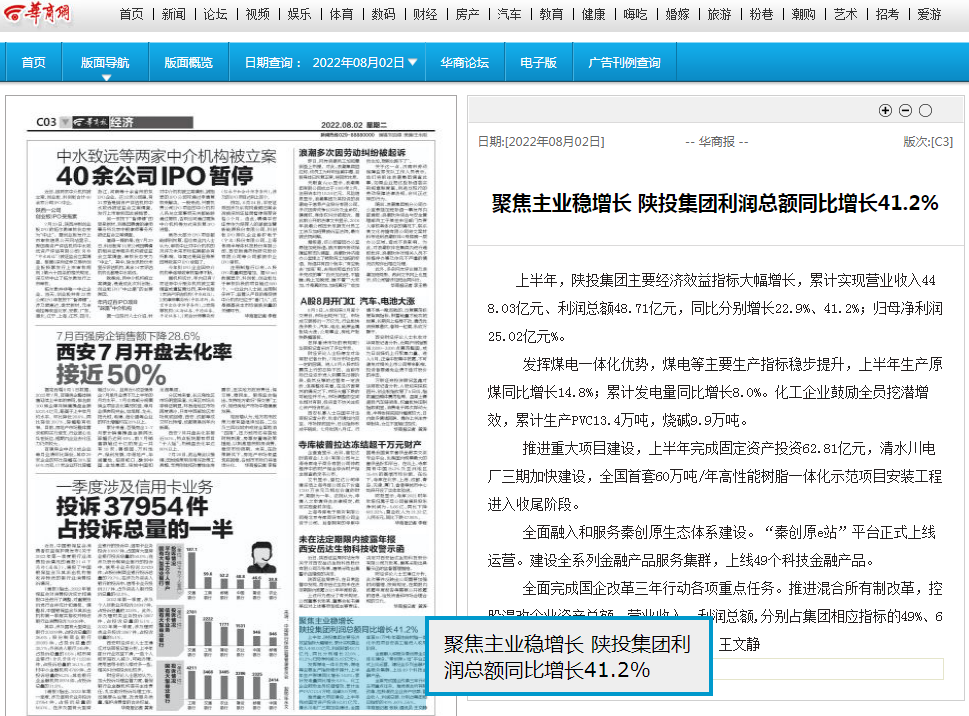Open the 汽车 channel link
The width and height of the screenshot is (969, 716).
(509, 14)
